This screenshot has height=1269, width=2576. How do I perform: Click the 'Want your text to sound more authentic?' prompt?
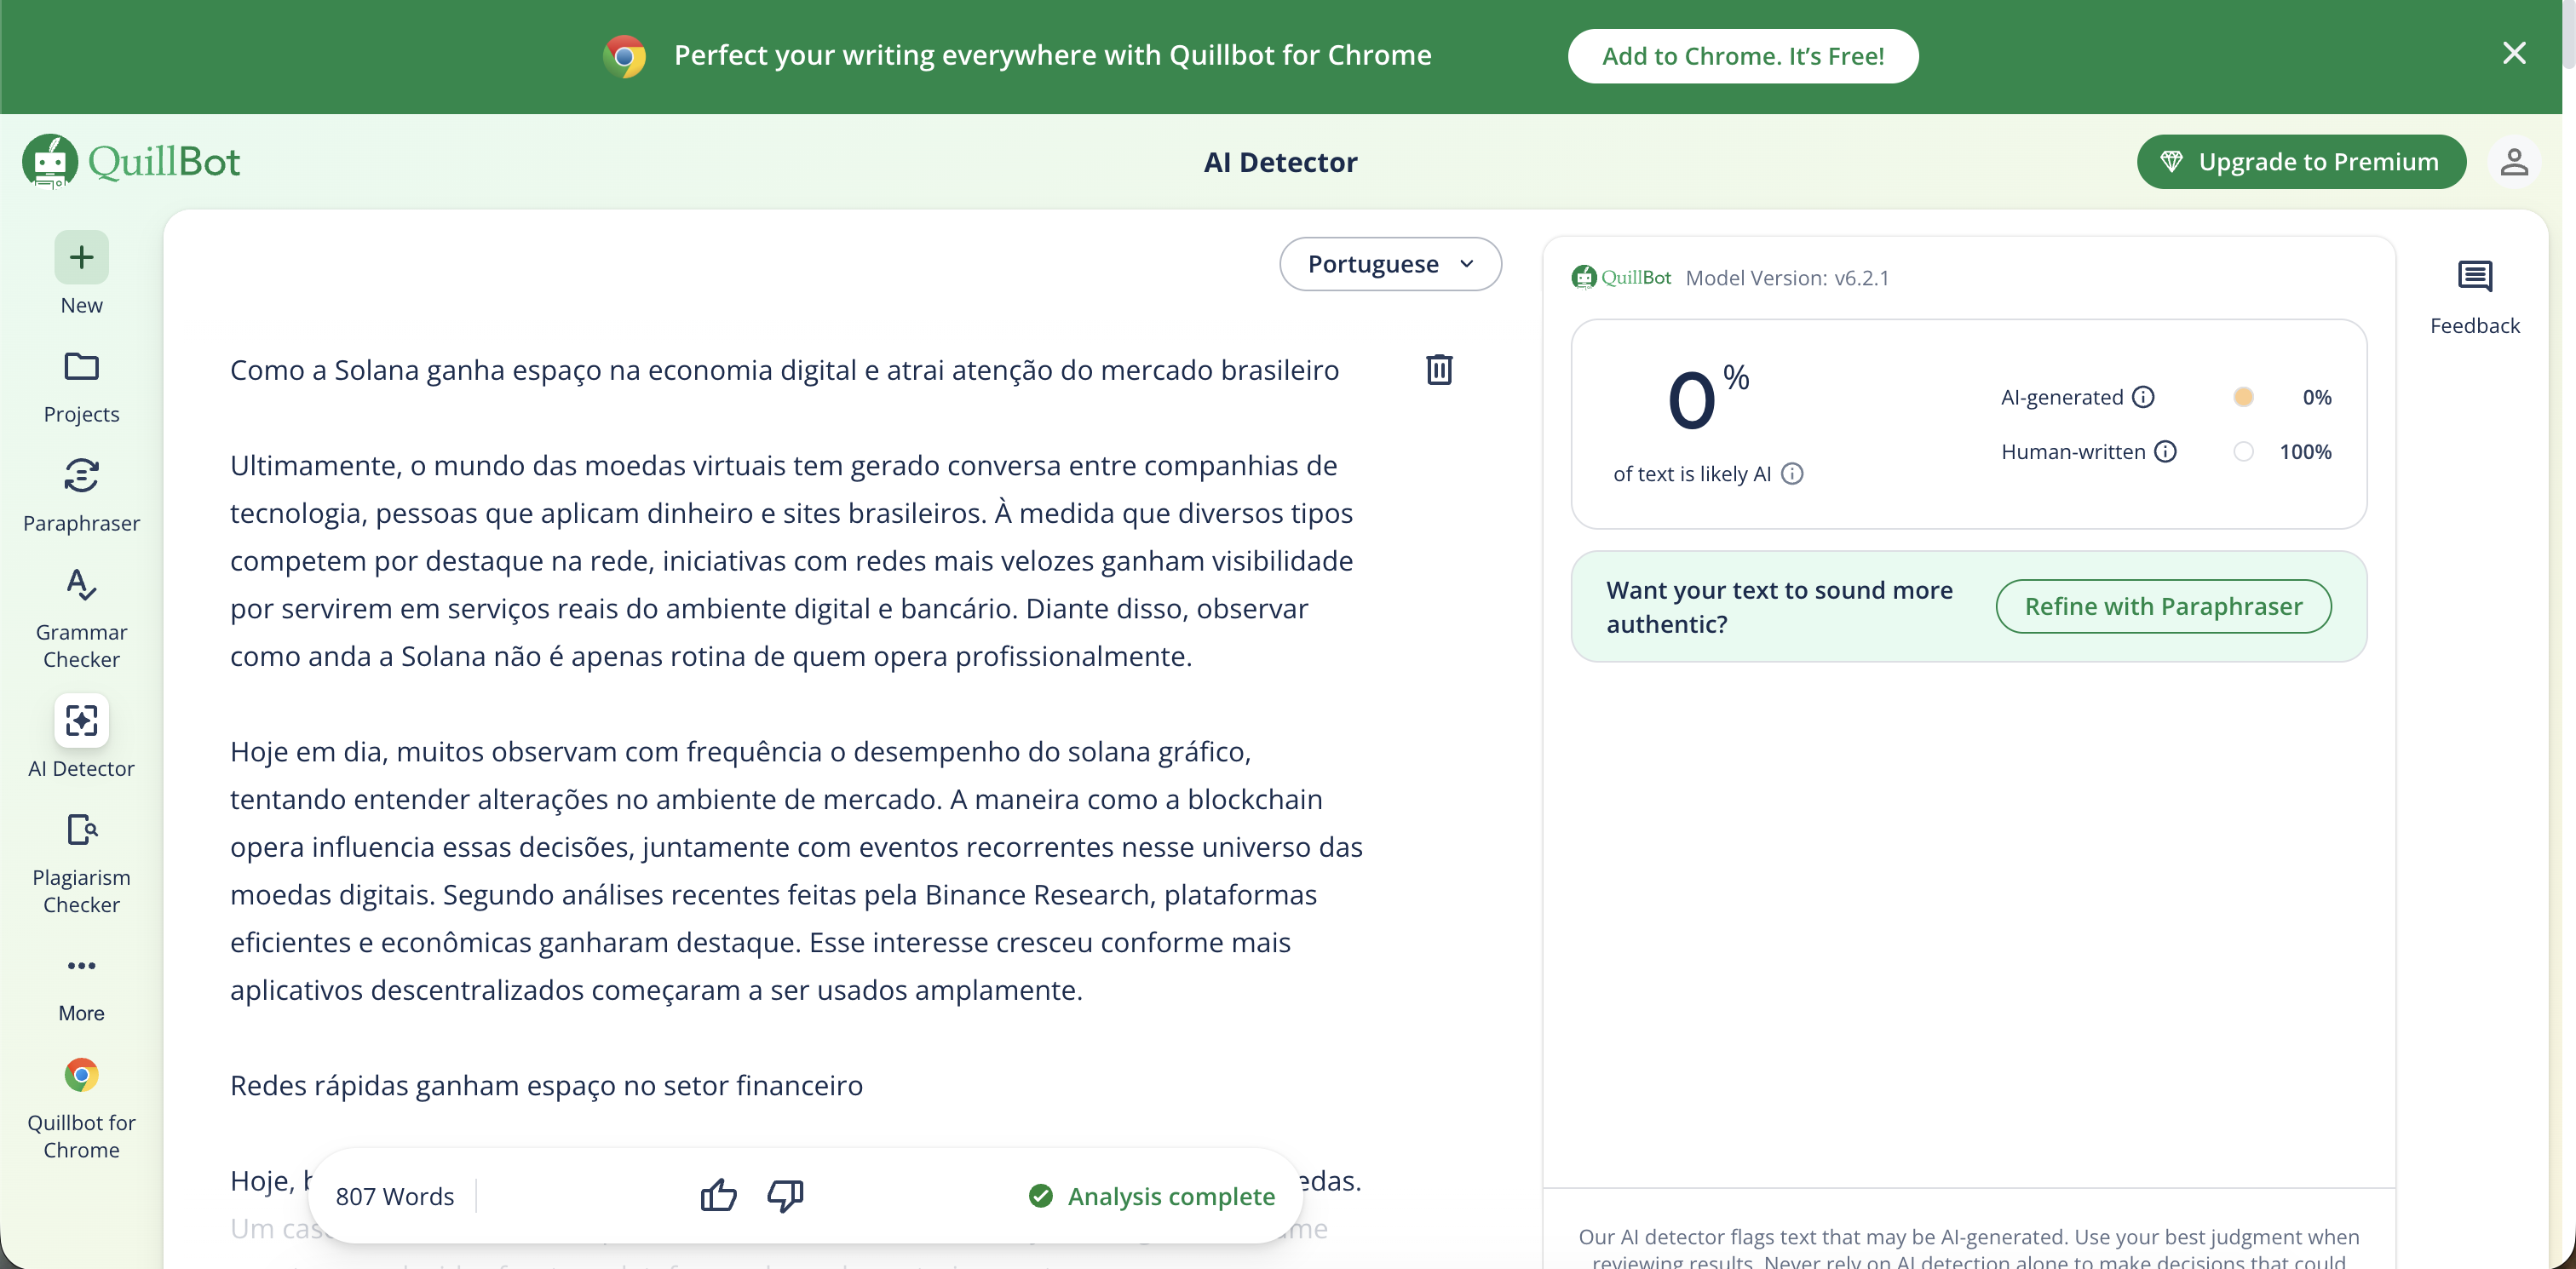pos(1779,607)
